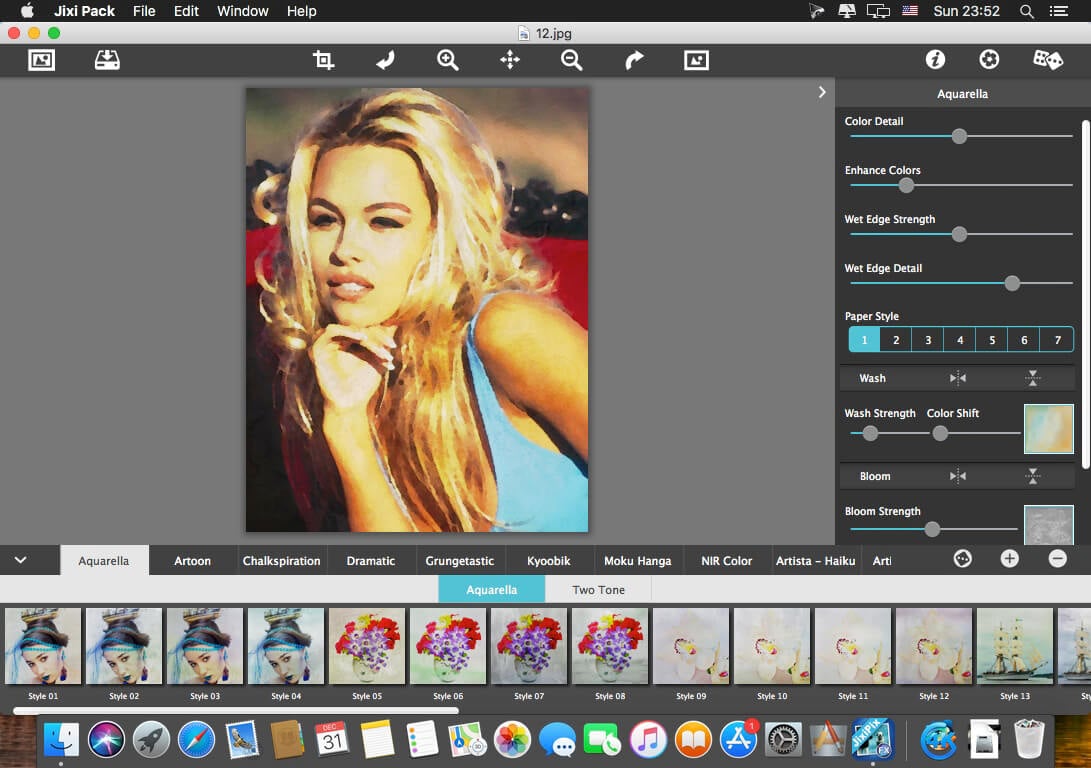Select paper style 3
Viewport: 1091px width, 768px height.
[x=928, y=340]
